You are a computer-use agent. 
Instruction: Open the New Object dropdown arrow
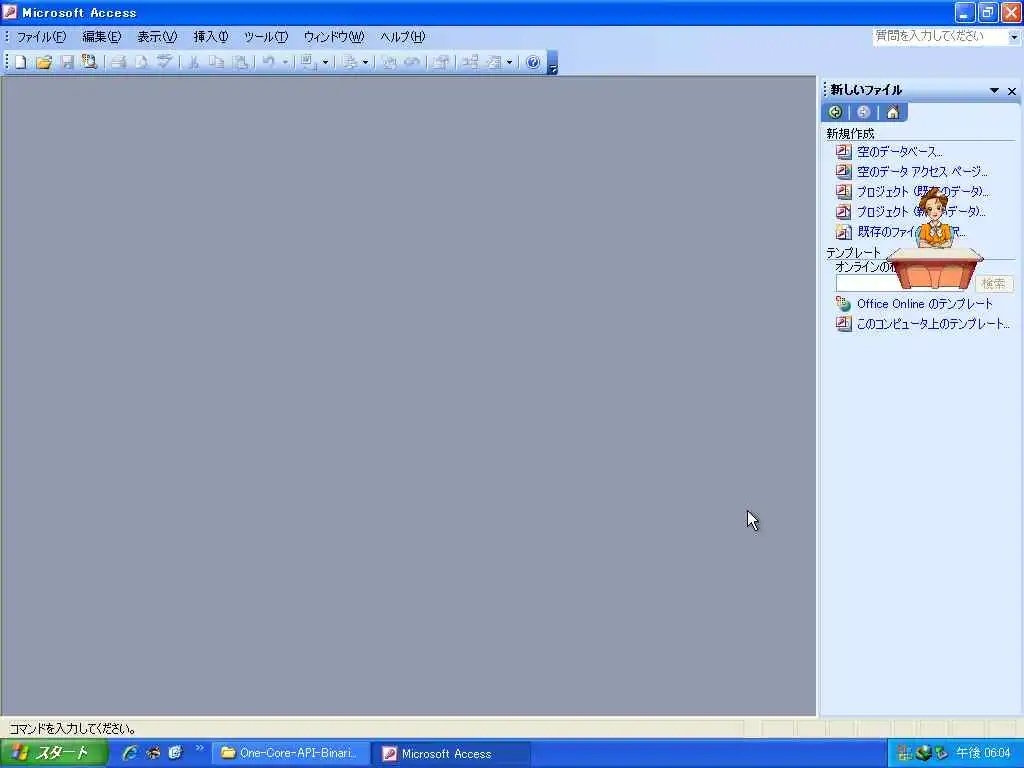(509, 63)
